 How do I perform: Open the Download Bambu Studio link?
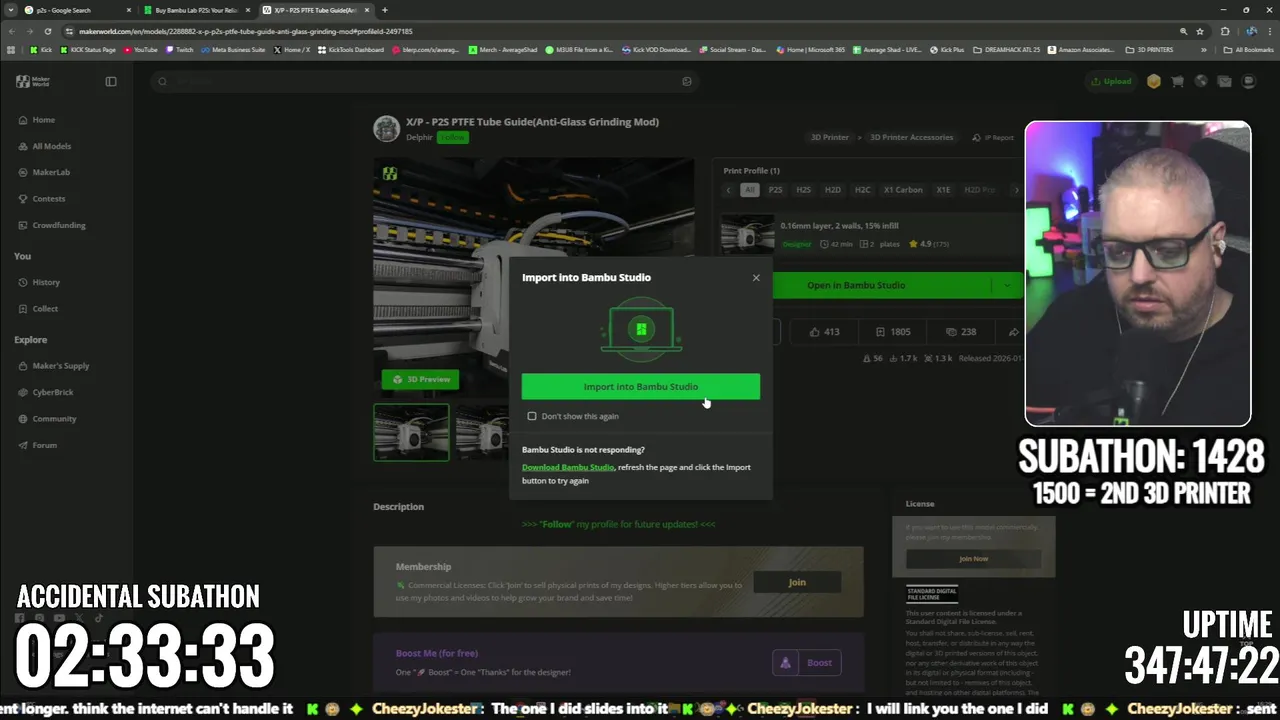click(568, 467)
